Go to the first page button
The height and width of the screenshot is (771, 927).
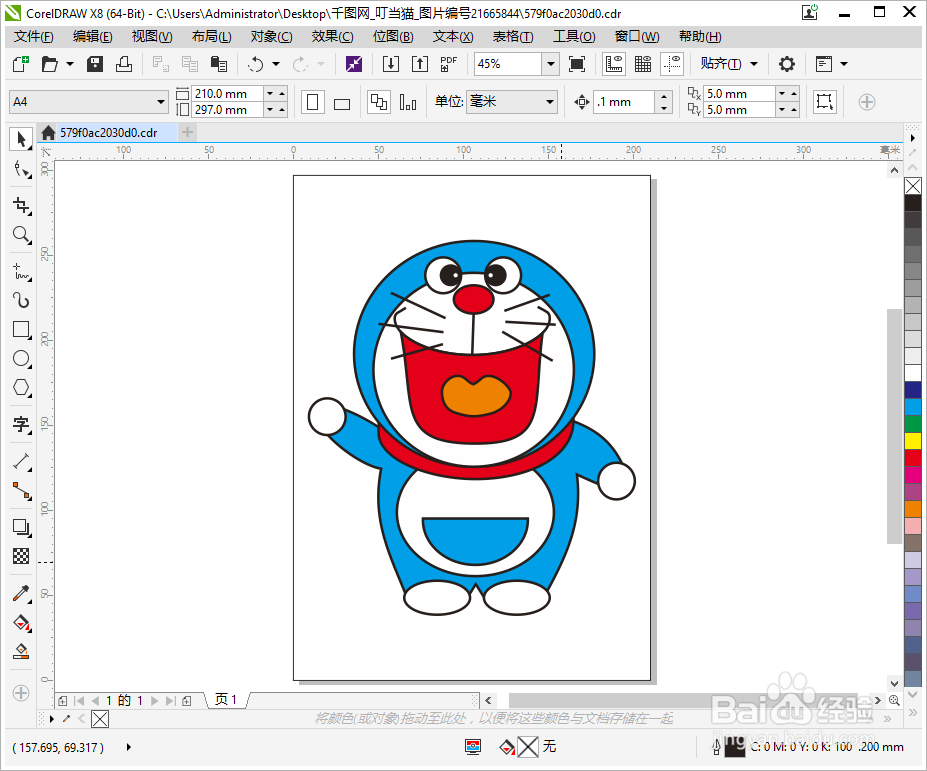click(x=79, y=701)
